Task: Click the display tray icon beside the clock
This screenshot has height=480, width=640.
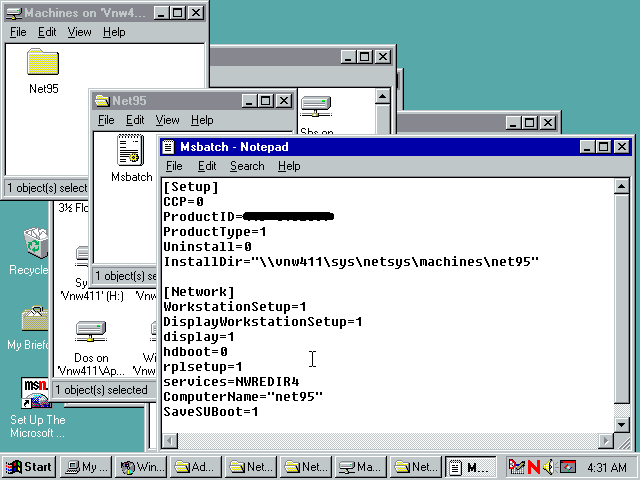Action: click(x=568, y=467)
